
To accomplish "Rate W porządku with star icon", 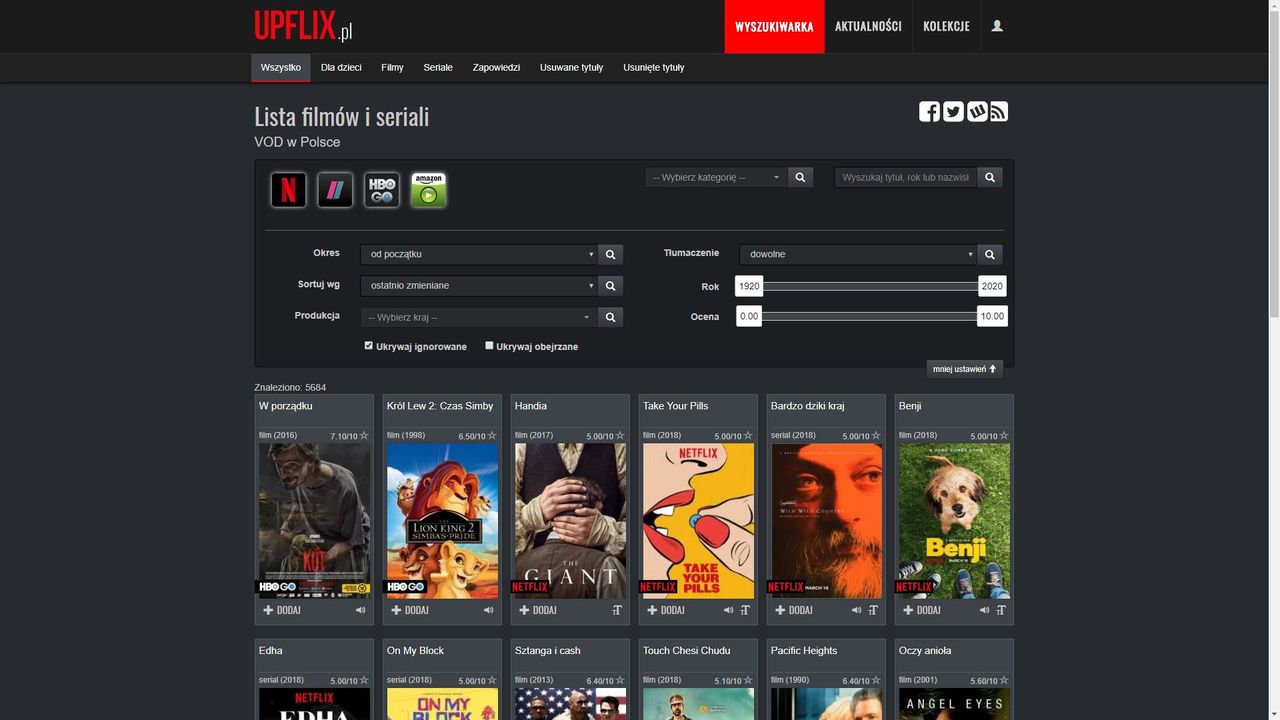I will (364, 436).
